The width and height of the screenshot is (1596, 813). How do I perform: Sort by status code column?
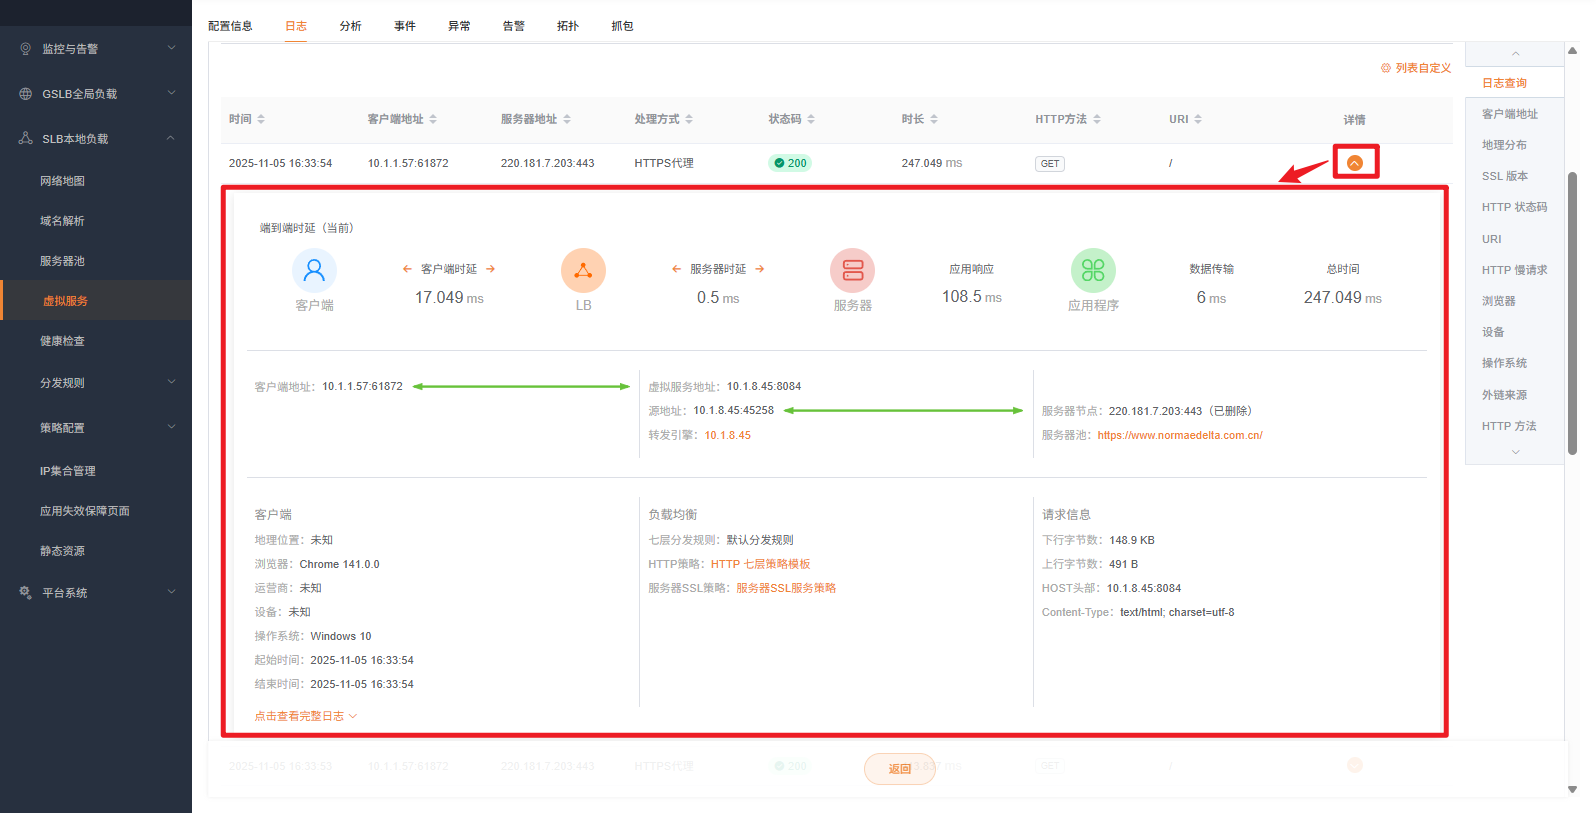[811, 119]
